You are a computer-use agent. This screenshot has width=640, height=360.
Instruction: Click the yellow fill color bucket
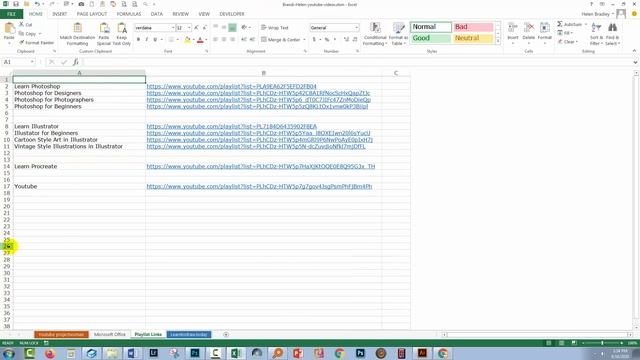(x=187, y=40)
